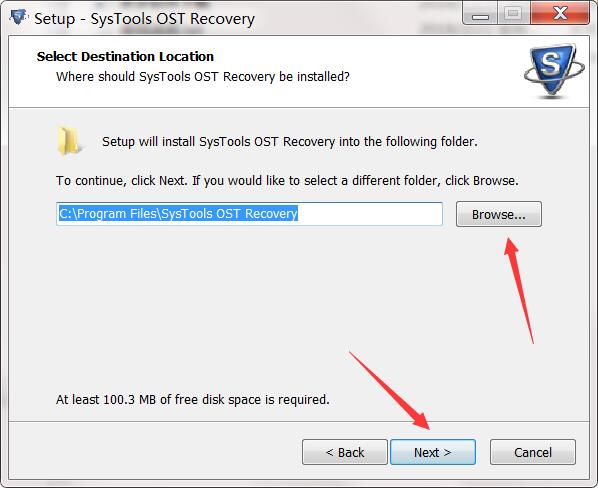Screen dimensions: 598x488
Task: Click the 'Setup will install' description line
Action: click(290, 142)
